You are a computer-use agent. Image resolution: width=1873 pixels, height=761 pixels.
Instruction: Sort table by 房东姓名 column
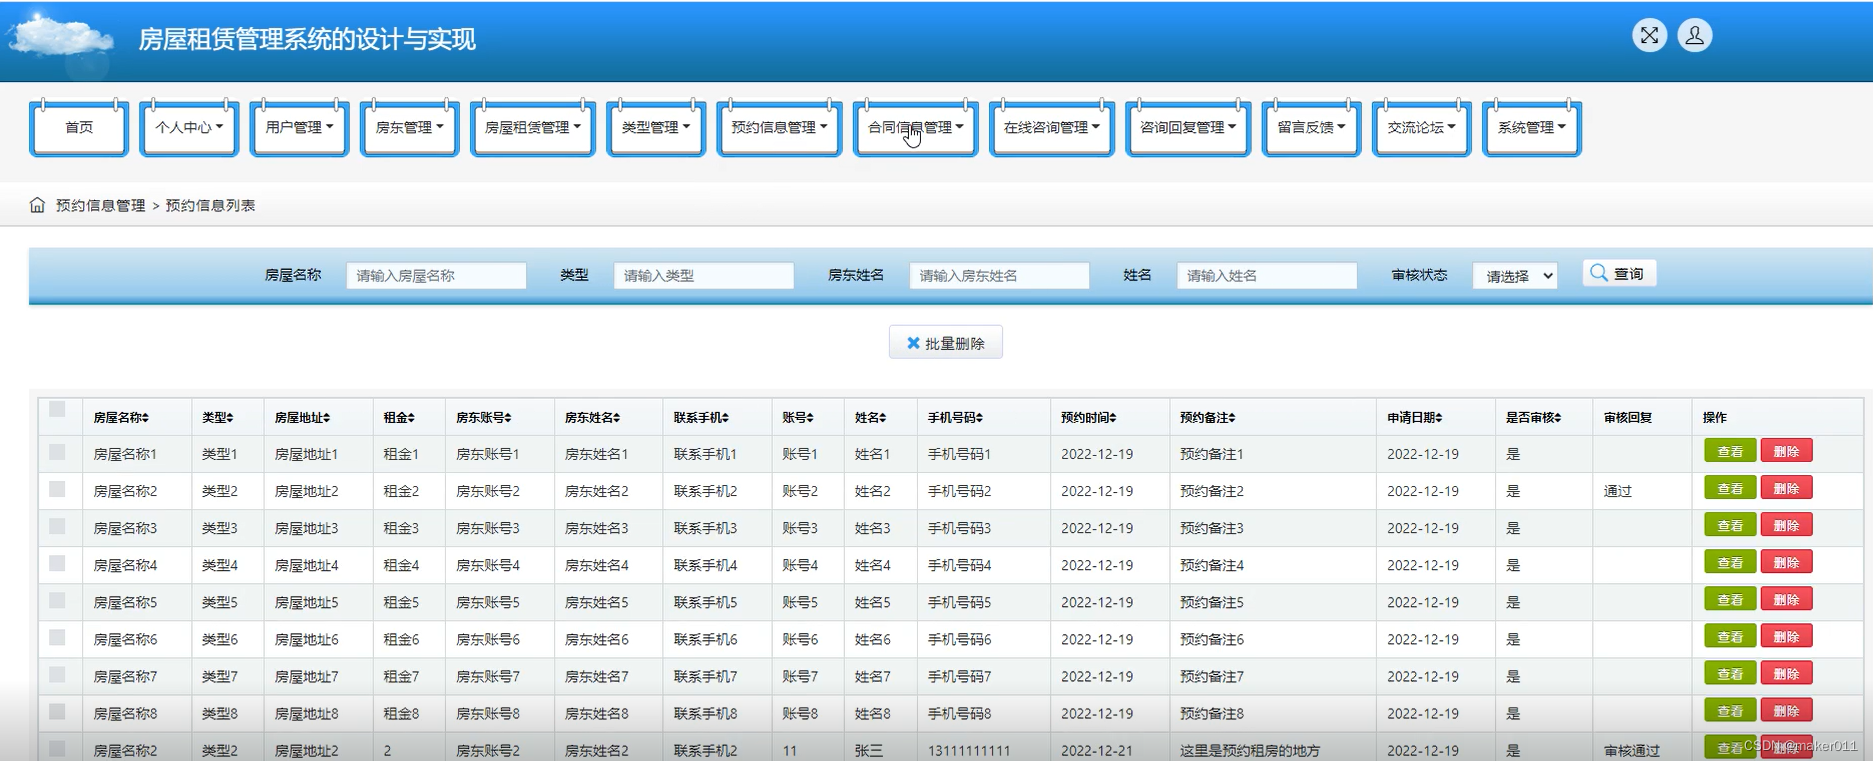[592, 418]
